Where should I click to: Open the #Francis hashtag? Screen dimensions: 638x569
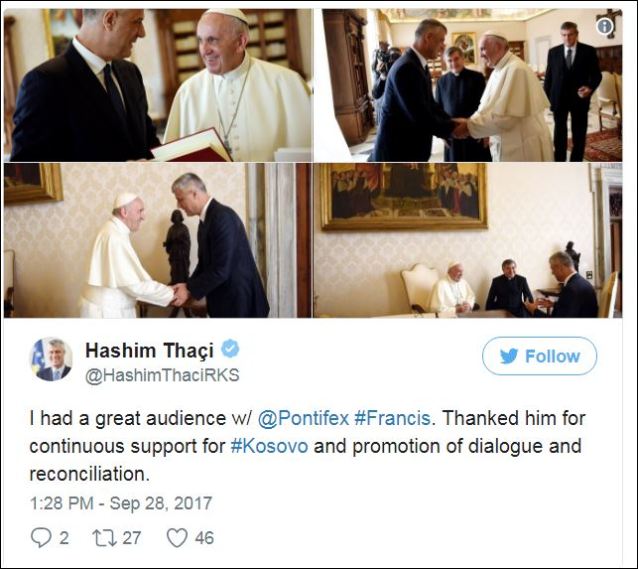tap(392, 418)
